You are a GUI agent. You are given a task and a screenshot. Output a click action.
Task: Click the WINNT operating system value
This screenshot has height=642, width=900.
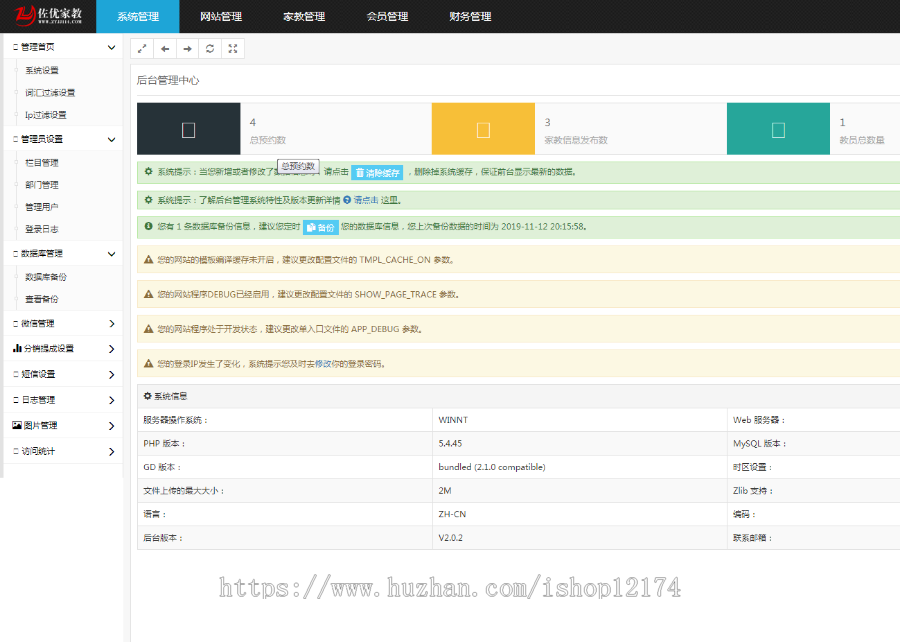point(453,420)
